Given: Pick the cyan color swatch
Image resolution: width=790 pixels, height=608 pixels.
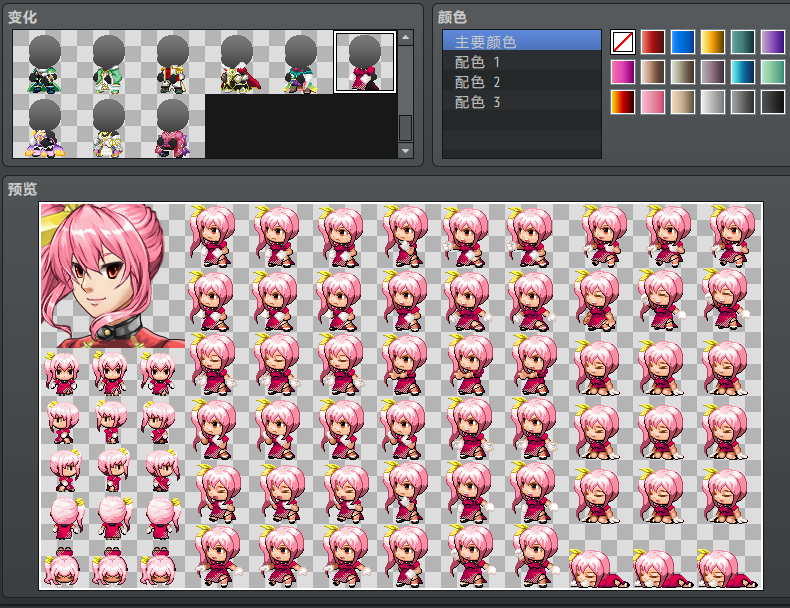Looking at the screenshot, I should coord(743,72).
